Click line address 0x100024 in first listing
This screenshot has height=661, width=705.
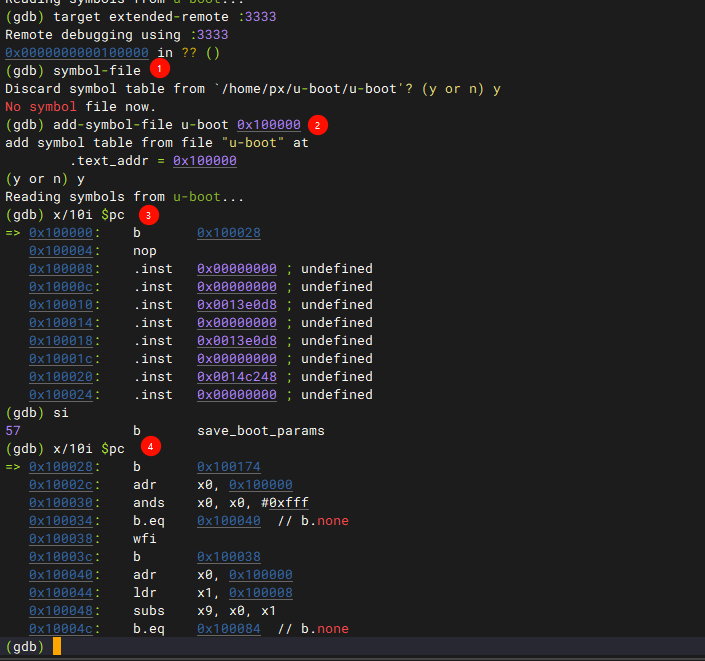tap(60, 395)
